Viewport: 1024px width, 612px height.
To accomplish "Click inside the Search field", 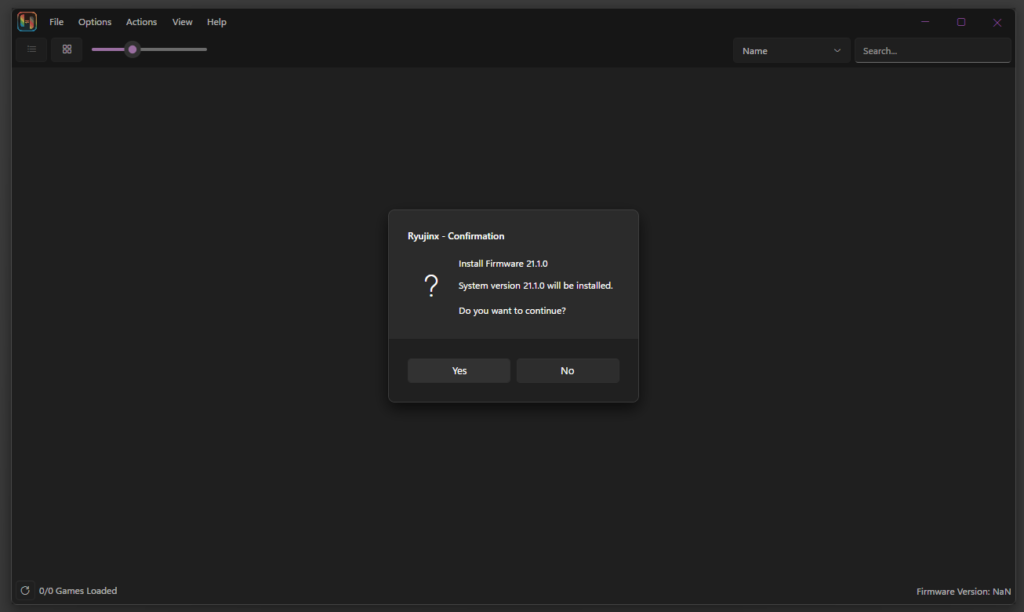I will click(930, 50).
